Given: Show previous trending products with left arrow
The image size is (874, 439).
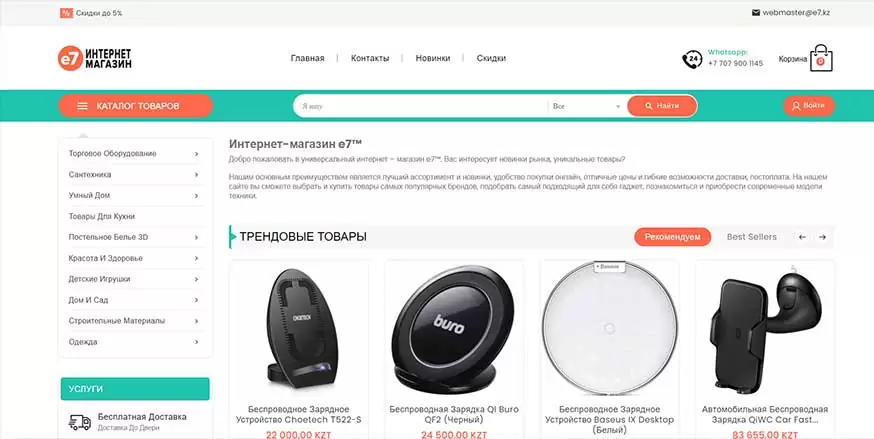Looking at the screenshot, I should click(802, 237).
